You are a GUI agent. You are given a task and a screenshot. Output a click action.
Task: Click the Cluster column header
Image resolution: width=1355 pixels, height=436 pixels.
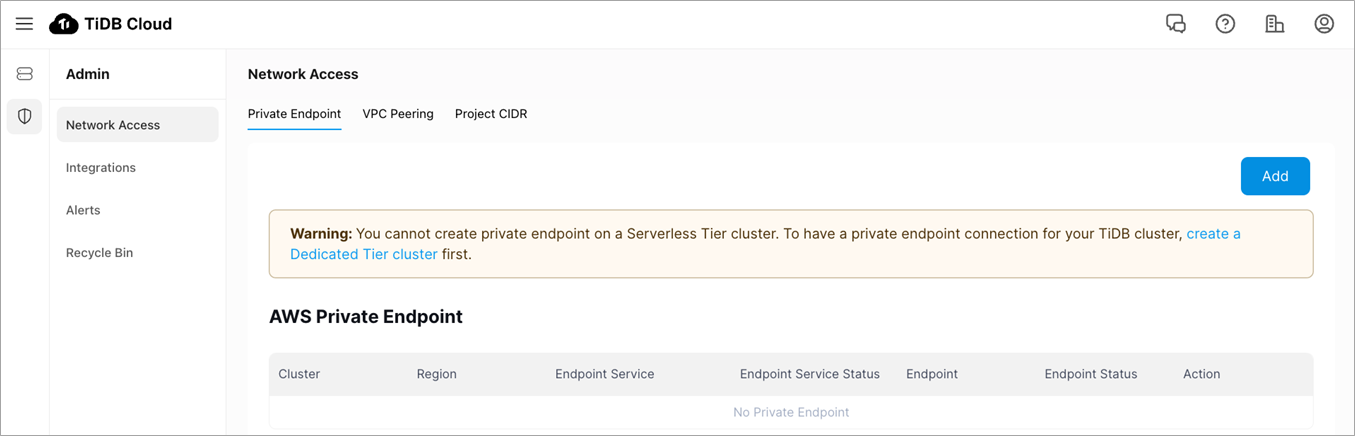pyautogui.click(x=299, y=374)
